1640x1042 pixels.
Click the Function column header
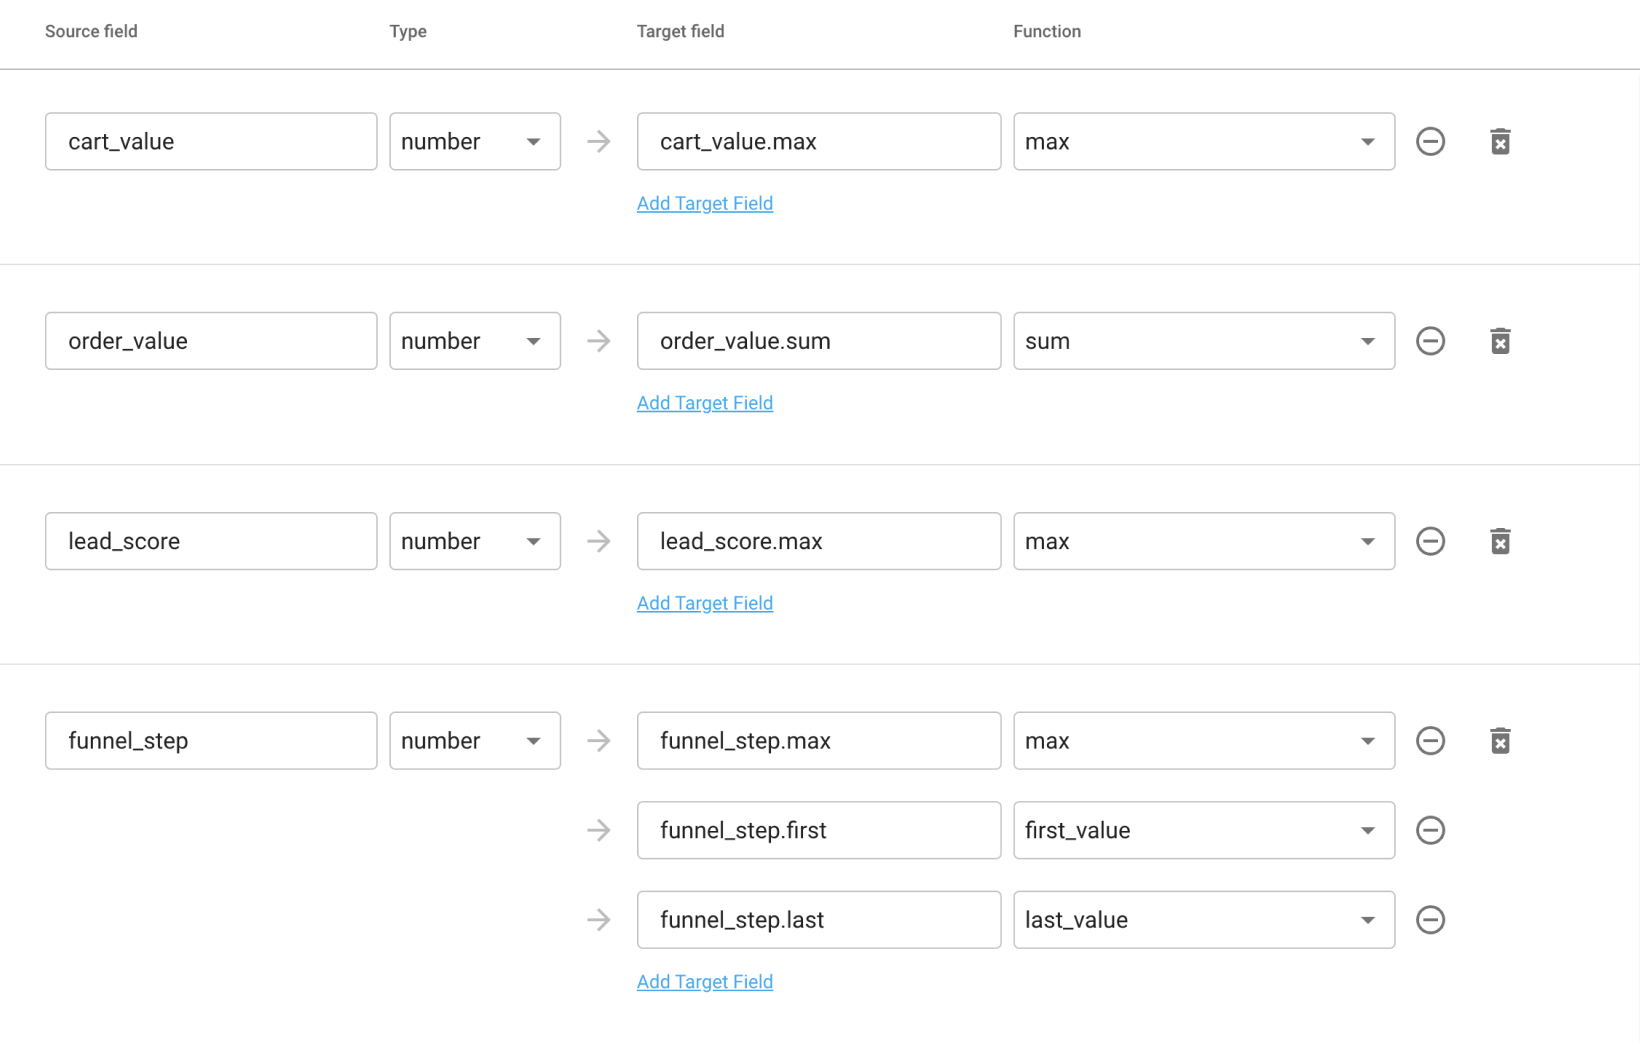1047,31
